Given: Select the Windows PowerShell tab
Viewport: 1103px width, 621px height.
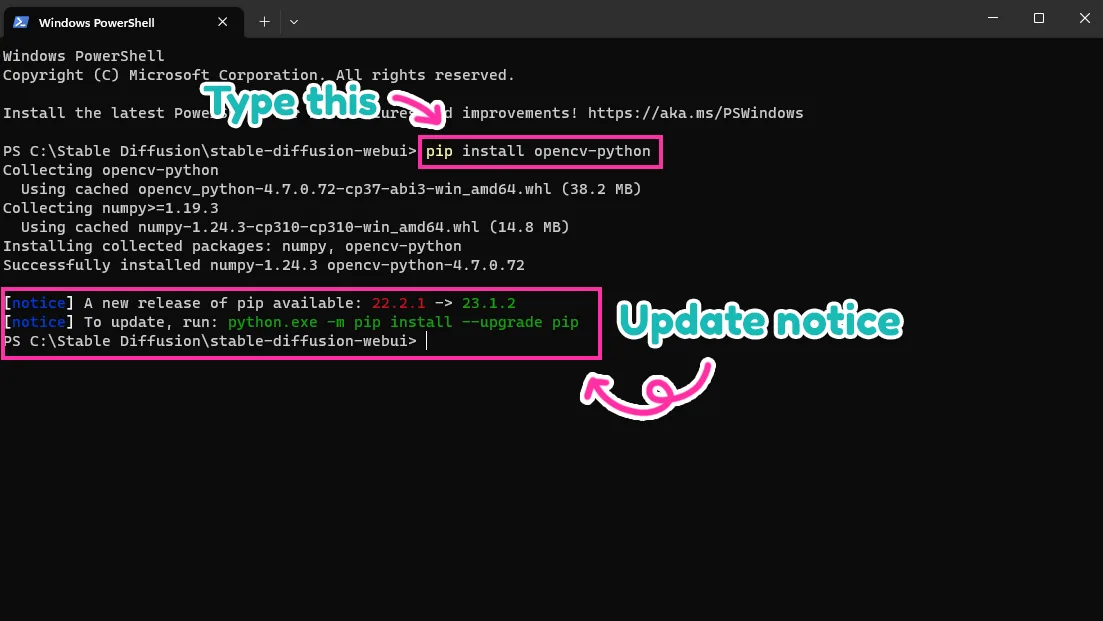Looking at the screenshot, I should [123, 22].
